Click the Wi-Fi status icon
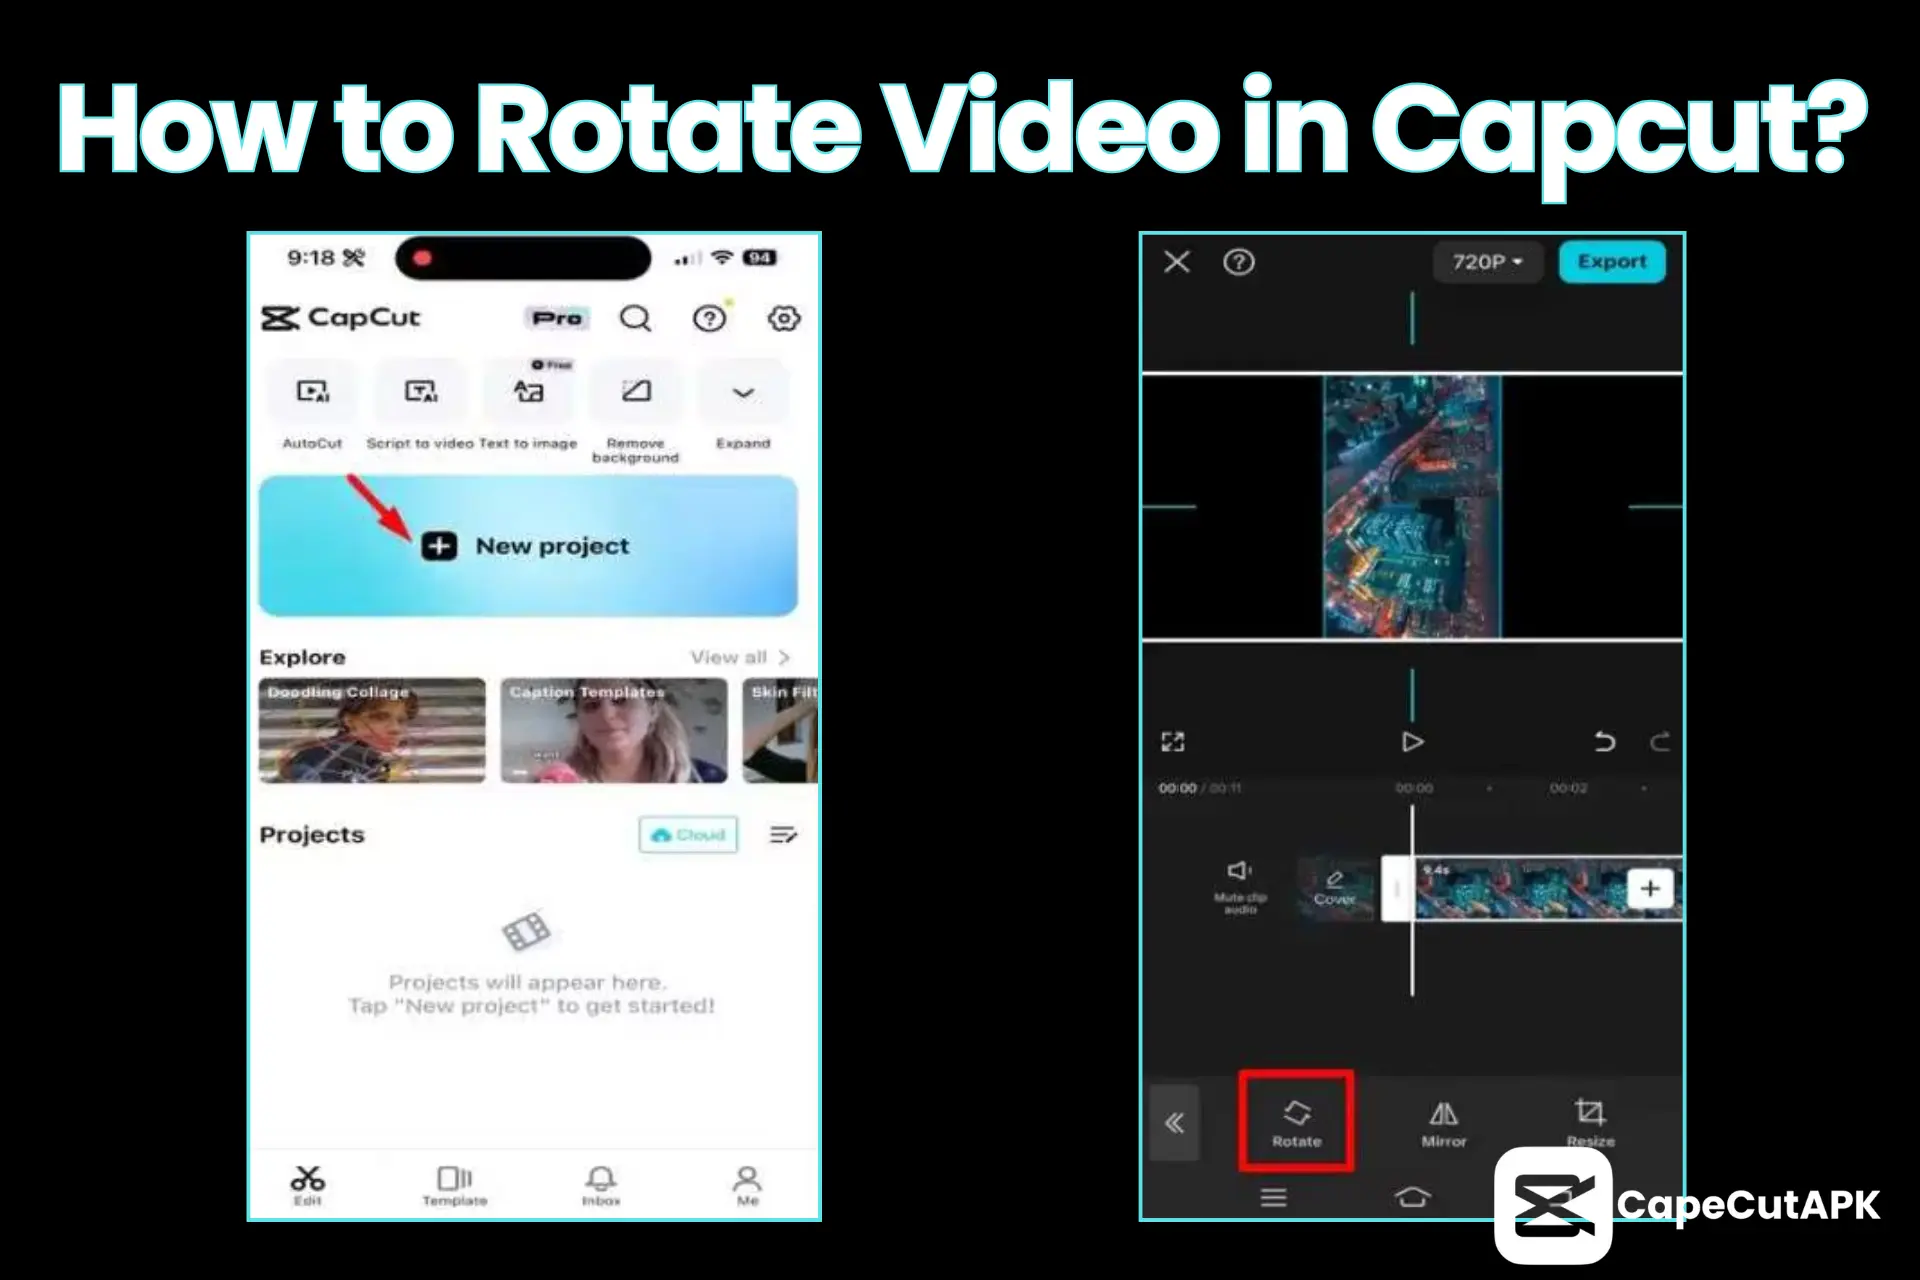1920x1280 pixels. [722, 258]
